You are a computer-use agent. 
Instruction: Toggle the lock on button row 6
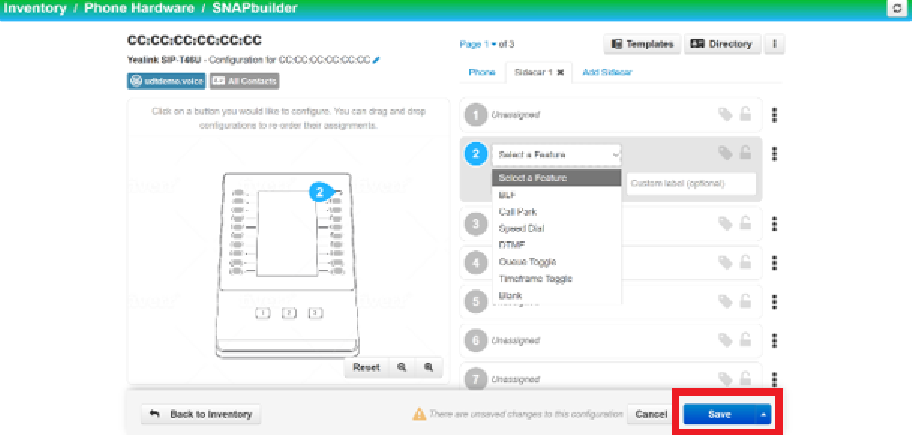click(745, 340)
